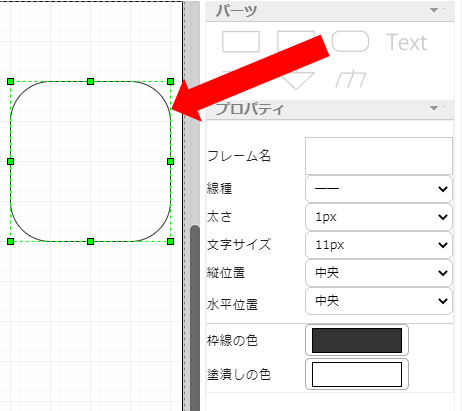
Task: Click the 線種 label
Action: (x=219, y=189)
